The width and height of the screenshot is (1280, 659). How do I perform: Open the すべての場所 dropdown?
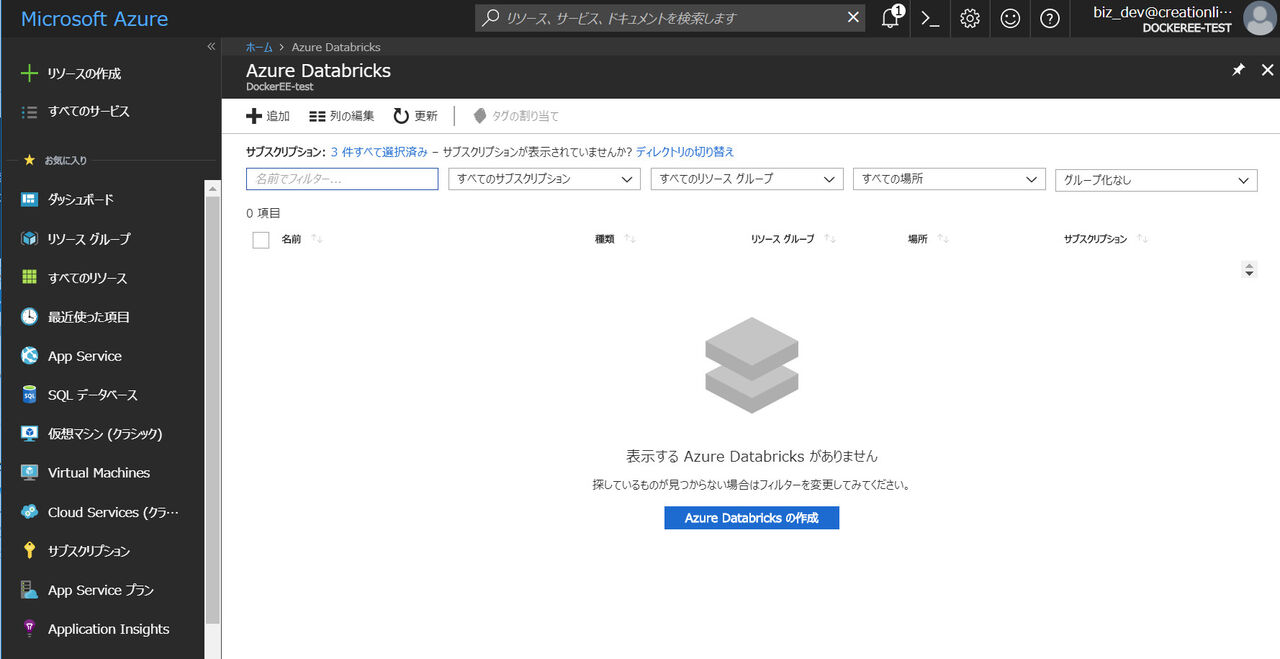949,179
